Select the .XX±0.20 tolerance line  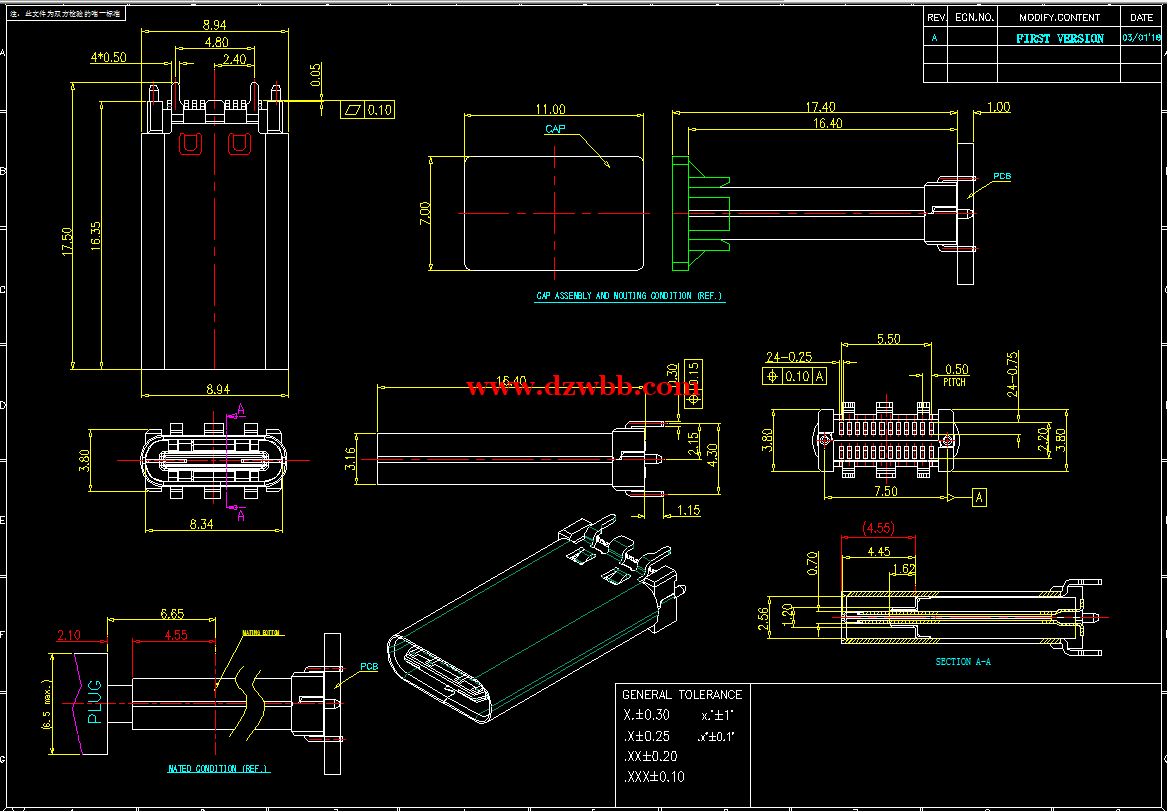pyautogui.click(x=650, y=757)
